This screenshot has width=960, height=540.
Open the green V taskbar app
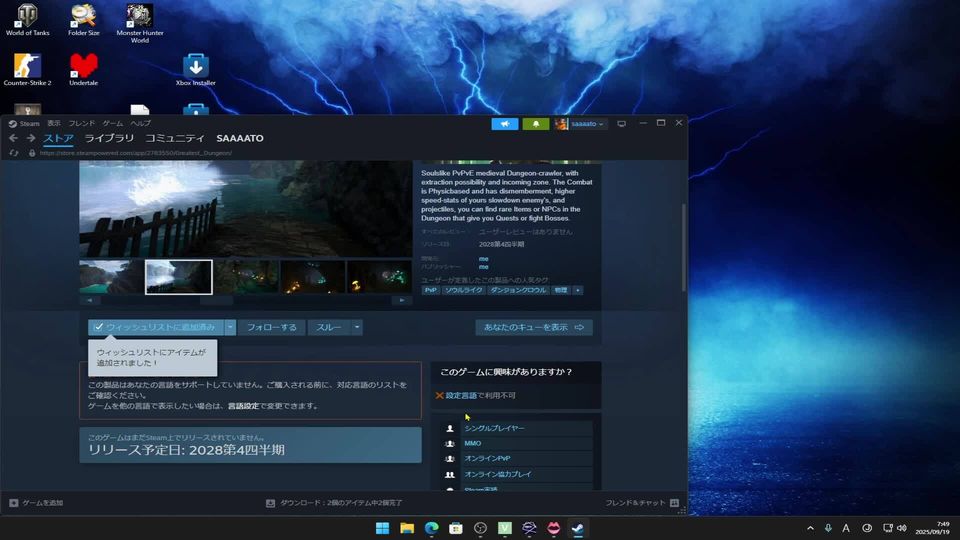point(504,528)
